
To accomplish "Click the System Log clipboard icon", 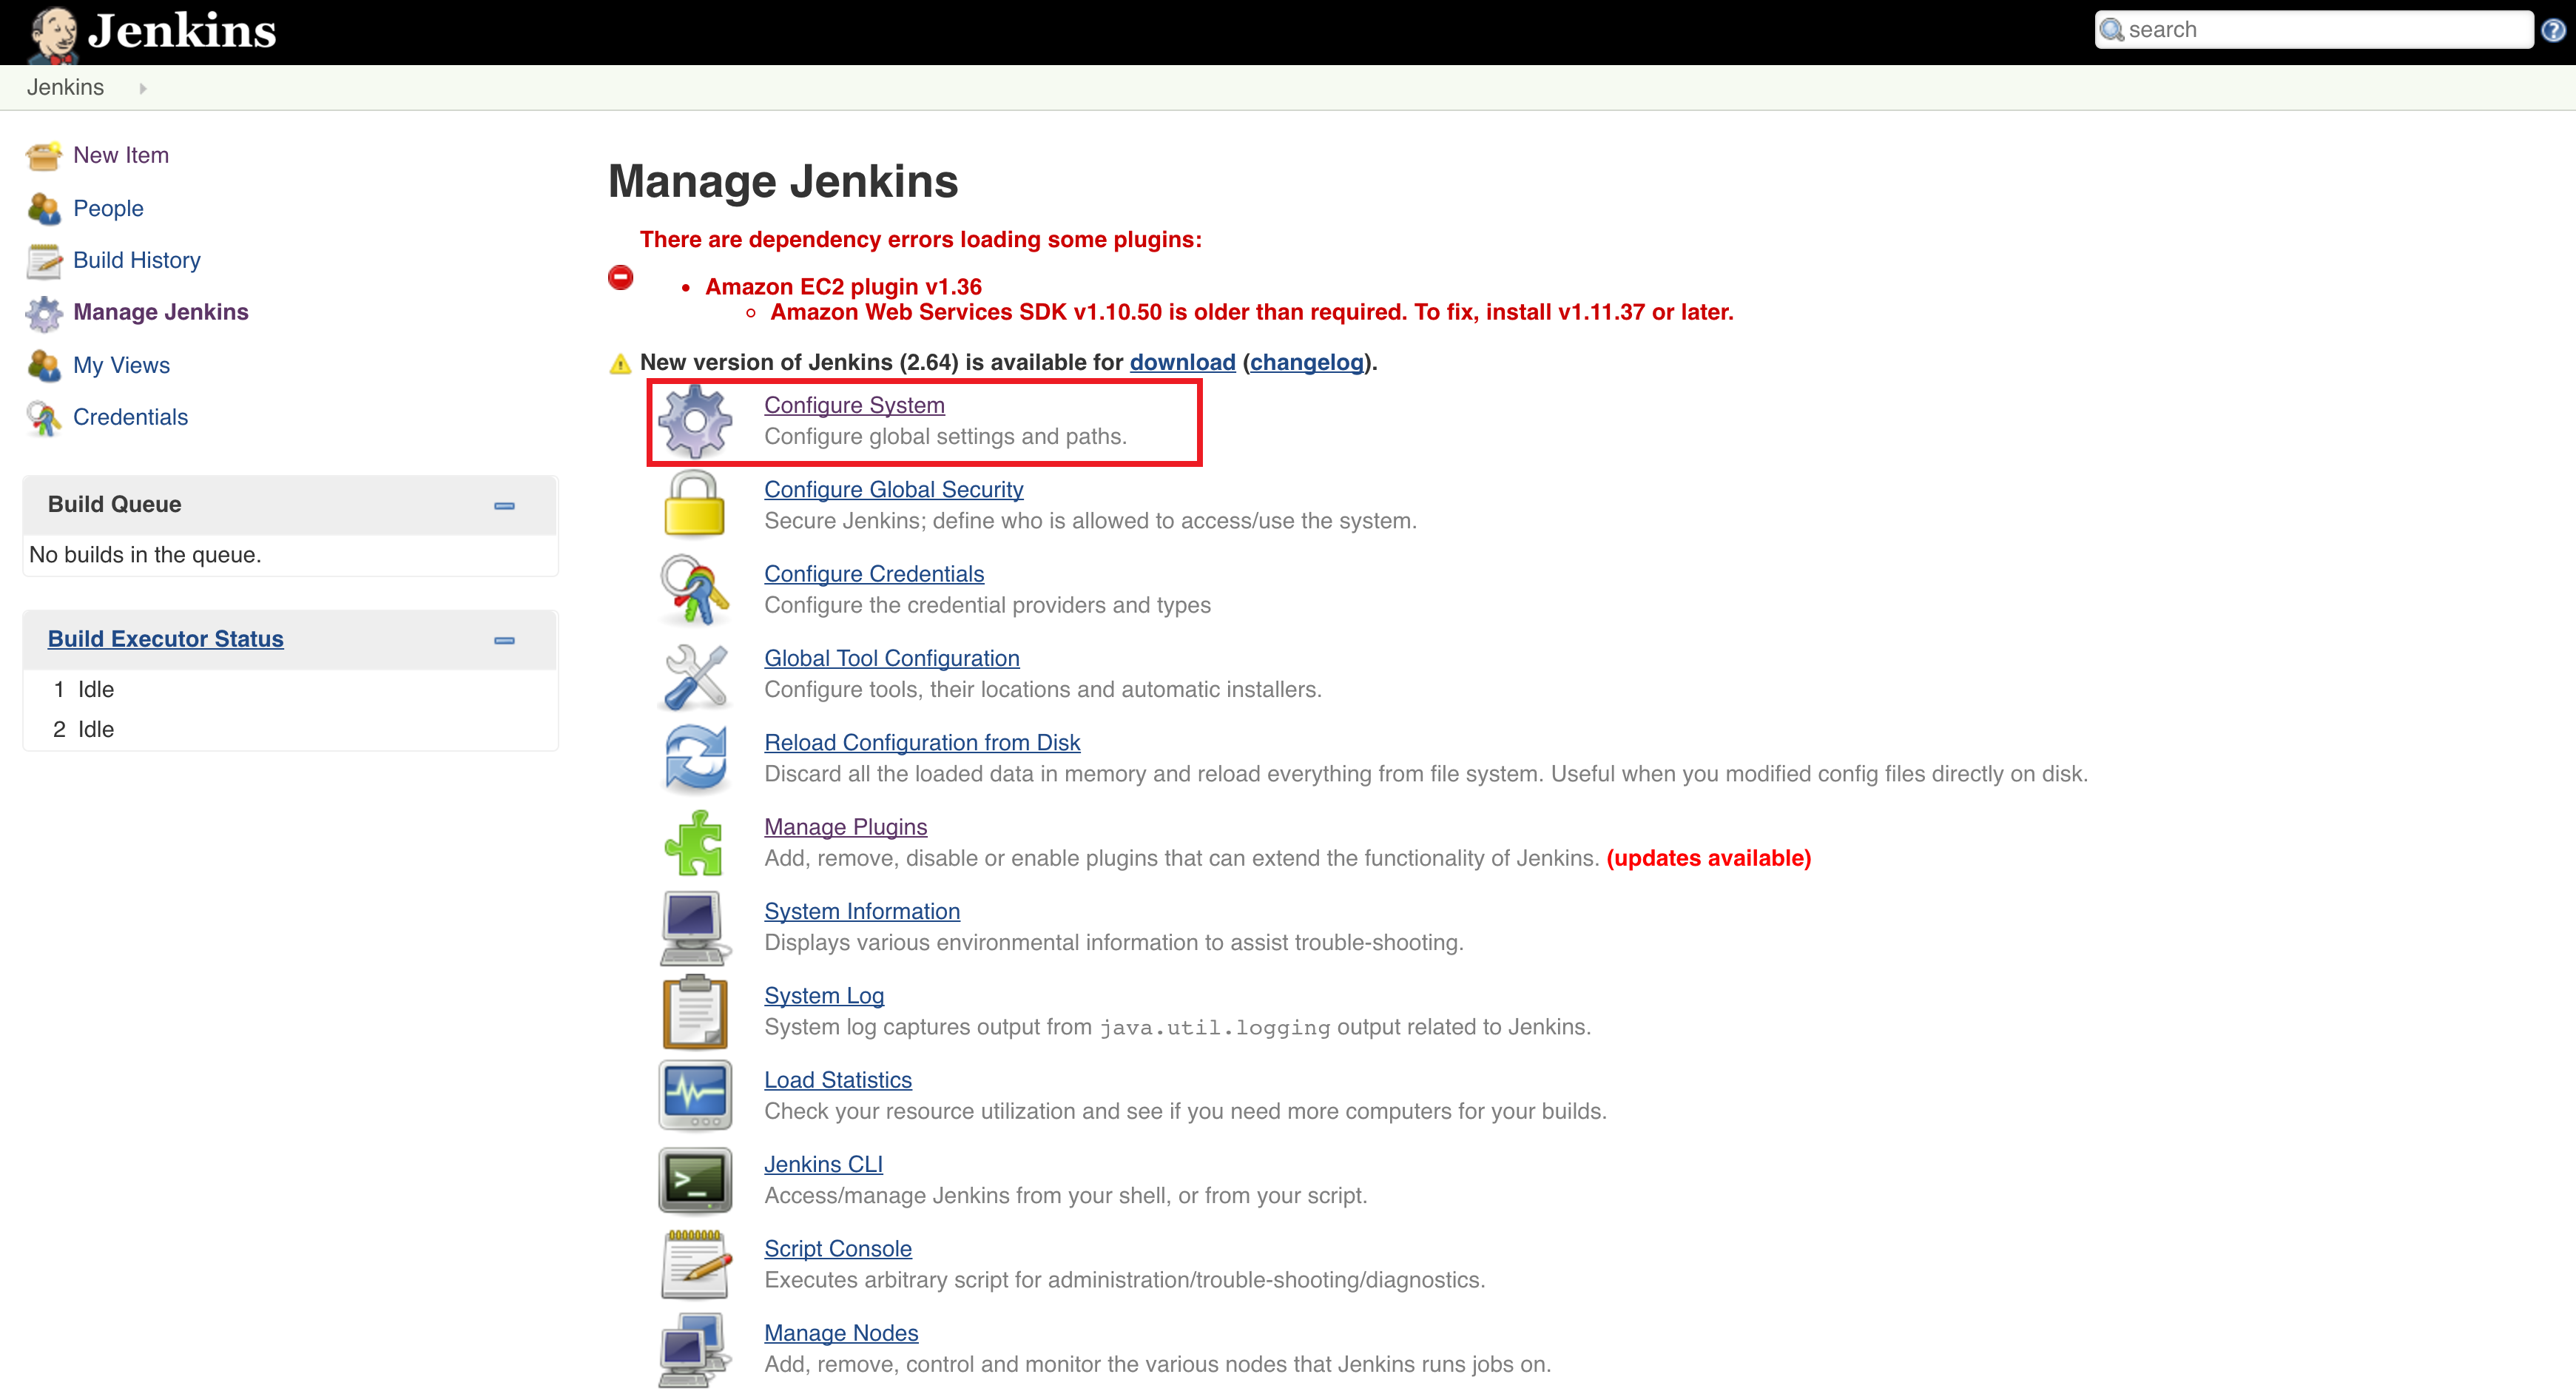I will click(695, 1012).
